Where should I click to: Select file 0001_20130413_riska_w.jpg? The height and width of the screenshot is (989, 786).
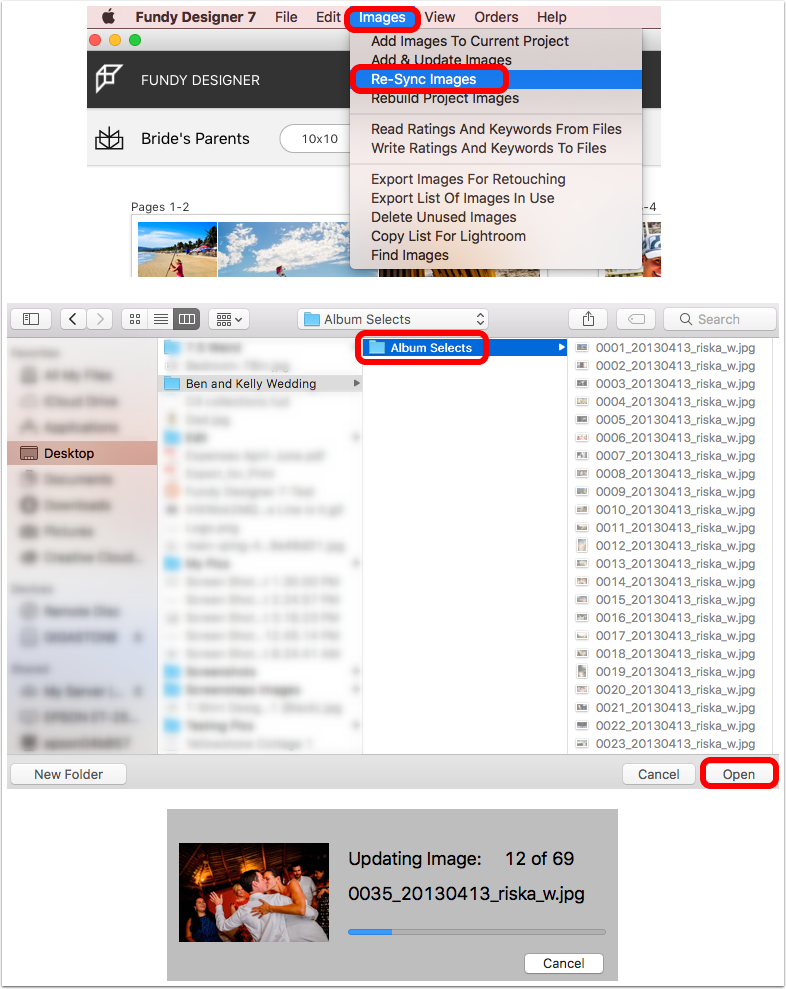pyautogui.click(x=675, y=348)
